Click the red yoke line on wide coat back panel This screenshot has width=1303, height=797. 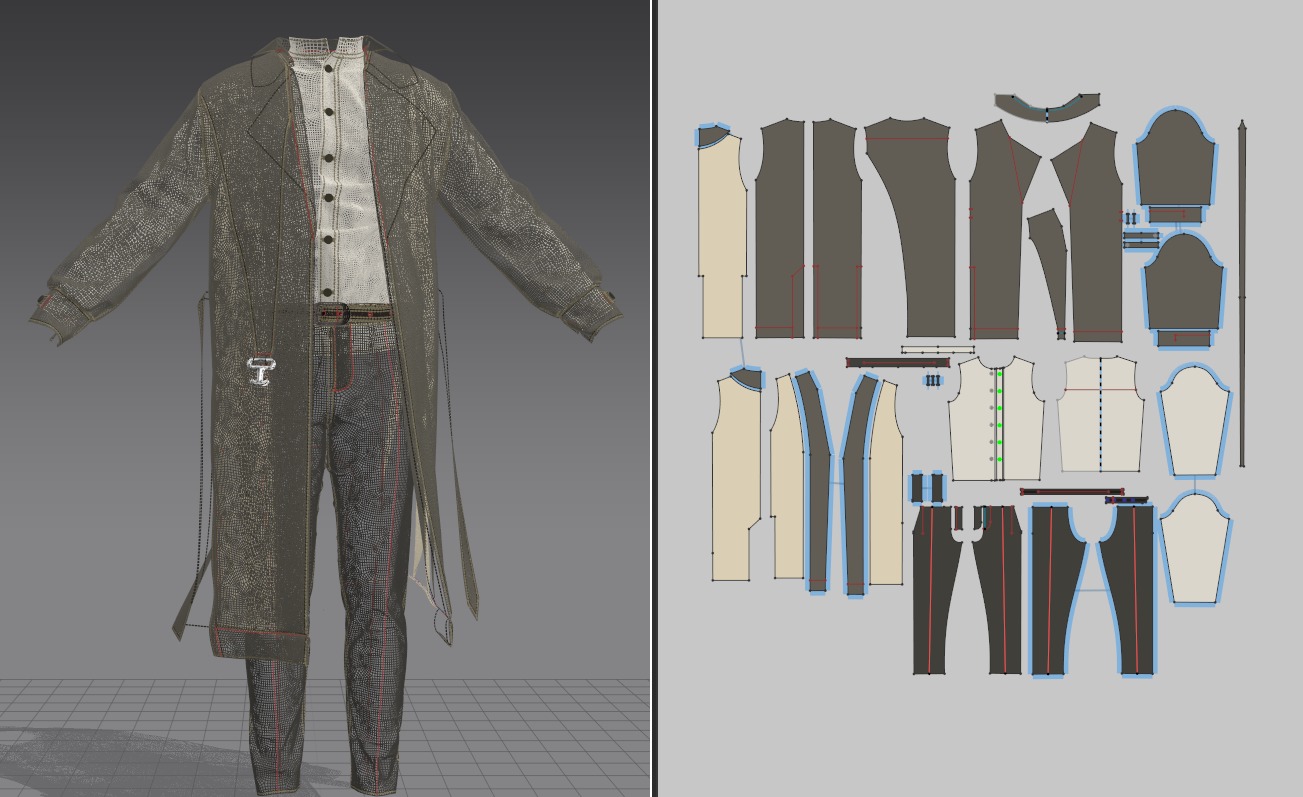pyautogui.click(x=907, y=138)
